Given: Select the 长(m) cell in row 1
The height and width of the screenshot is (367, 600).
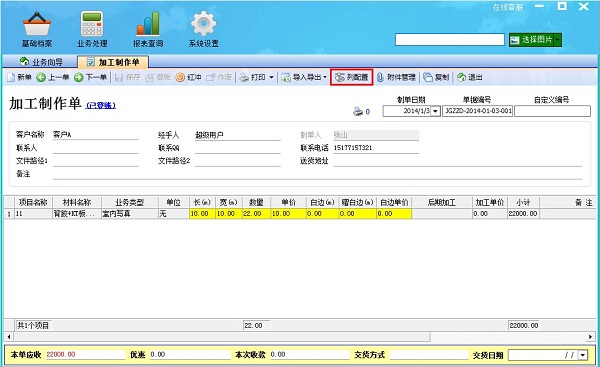Looking at the screenshot, I should (x=202, y=214).
